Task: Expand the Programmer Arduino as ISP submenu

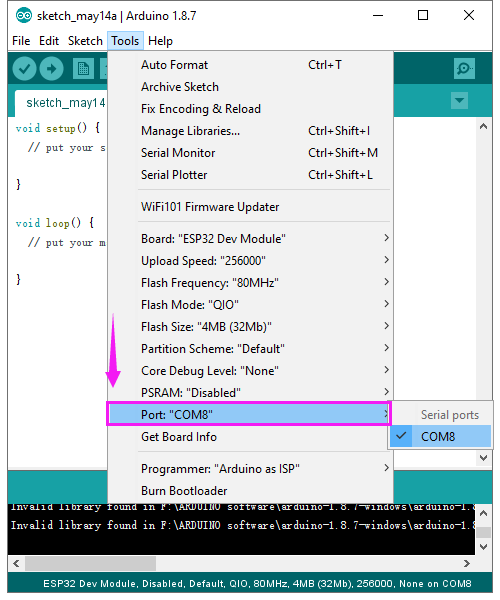Action: click(x=250, y=468)
